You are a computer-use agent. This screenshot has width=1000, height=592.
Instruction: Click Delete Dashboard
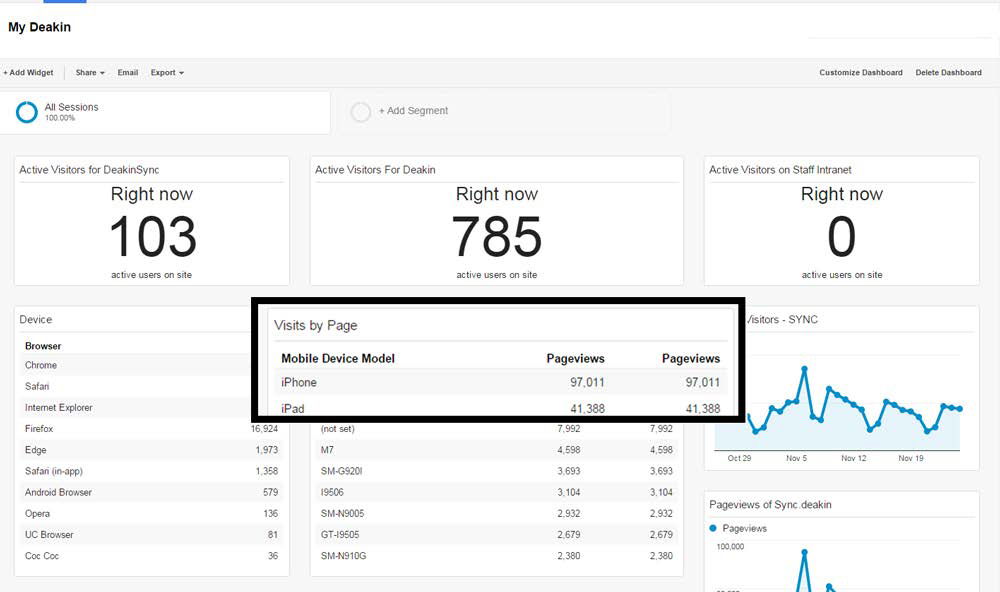tap(948, 73)
